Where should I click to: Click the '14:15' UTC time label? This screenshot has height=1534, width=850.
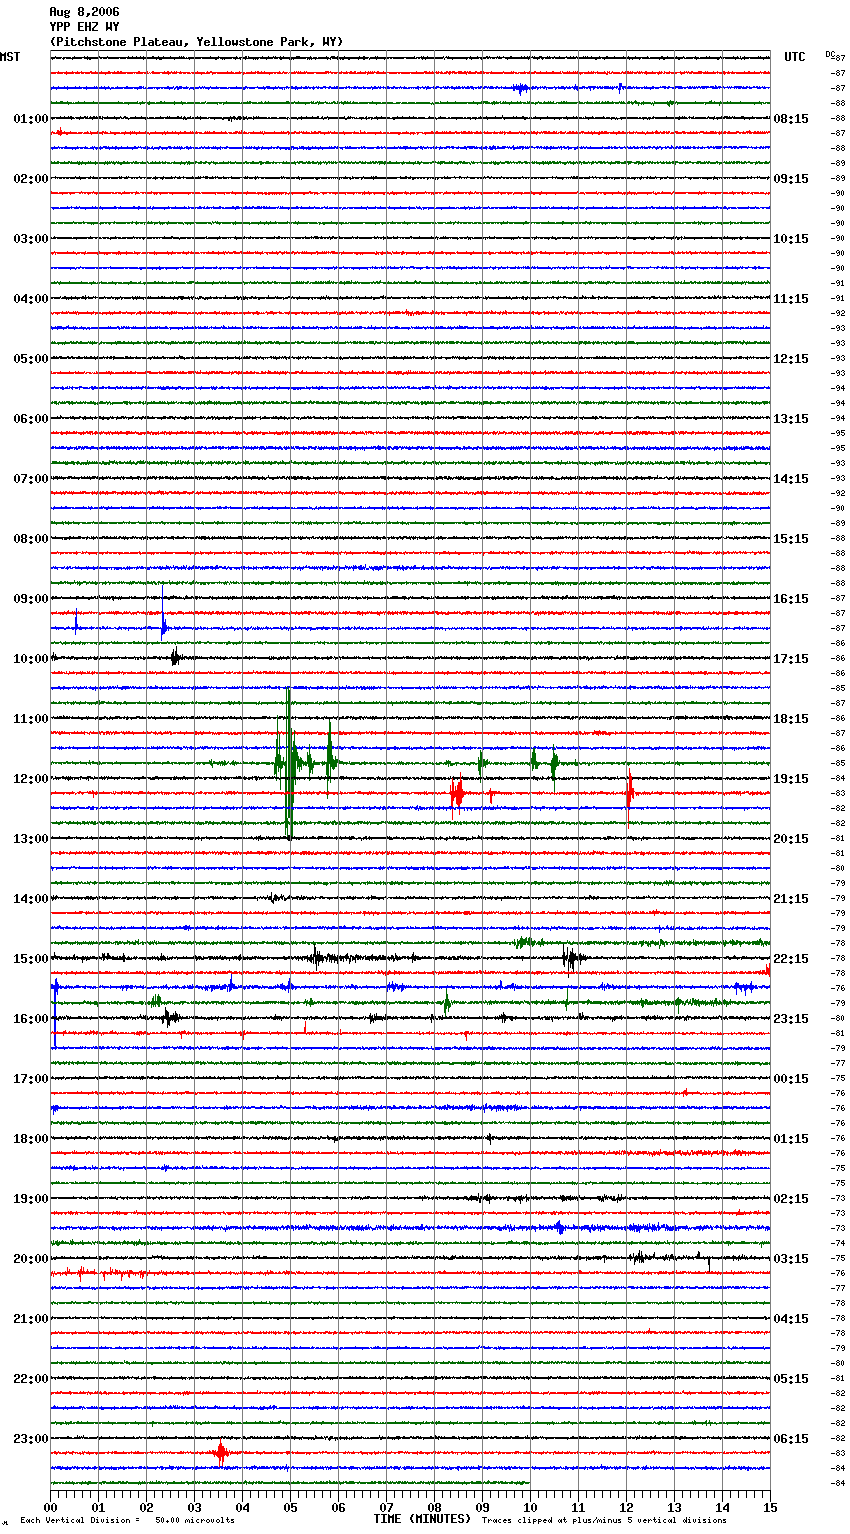coord(791,479)
